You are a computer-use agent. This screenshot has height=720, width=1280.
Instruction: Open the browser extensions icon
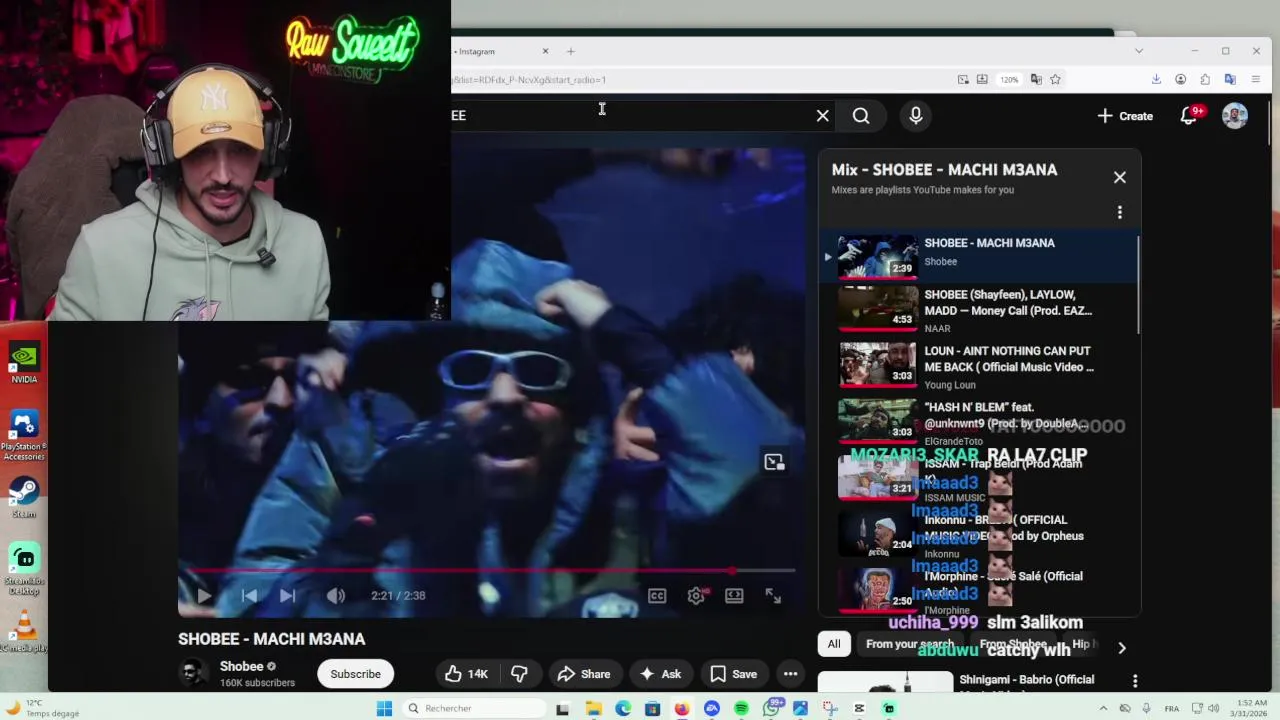coord(1205,80)
